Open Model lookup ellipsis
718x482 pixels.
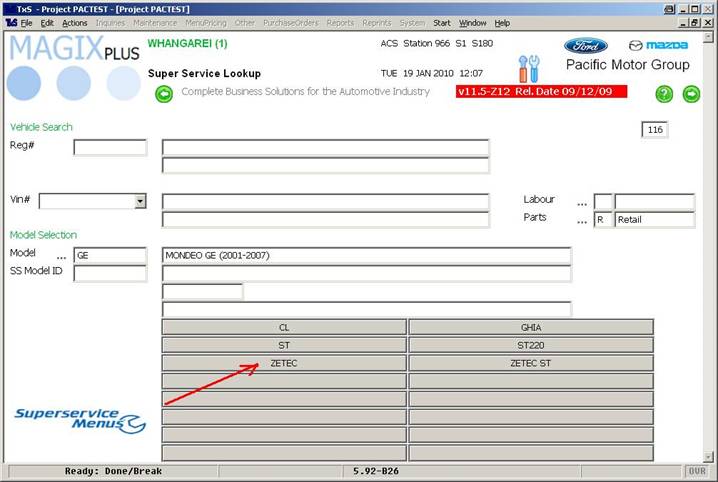(61, 256)
